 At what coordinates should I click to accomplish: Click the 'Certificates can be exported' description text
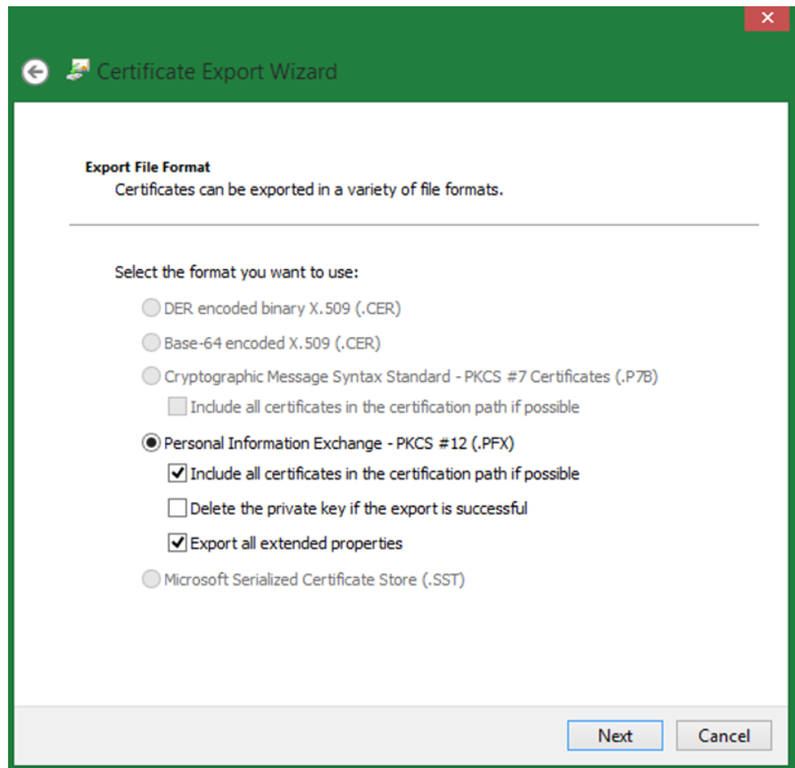[x=308, y=188]
